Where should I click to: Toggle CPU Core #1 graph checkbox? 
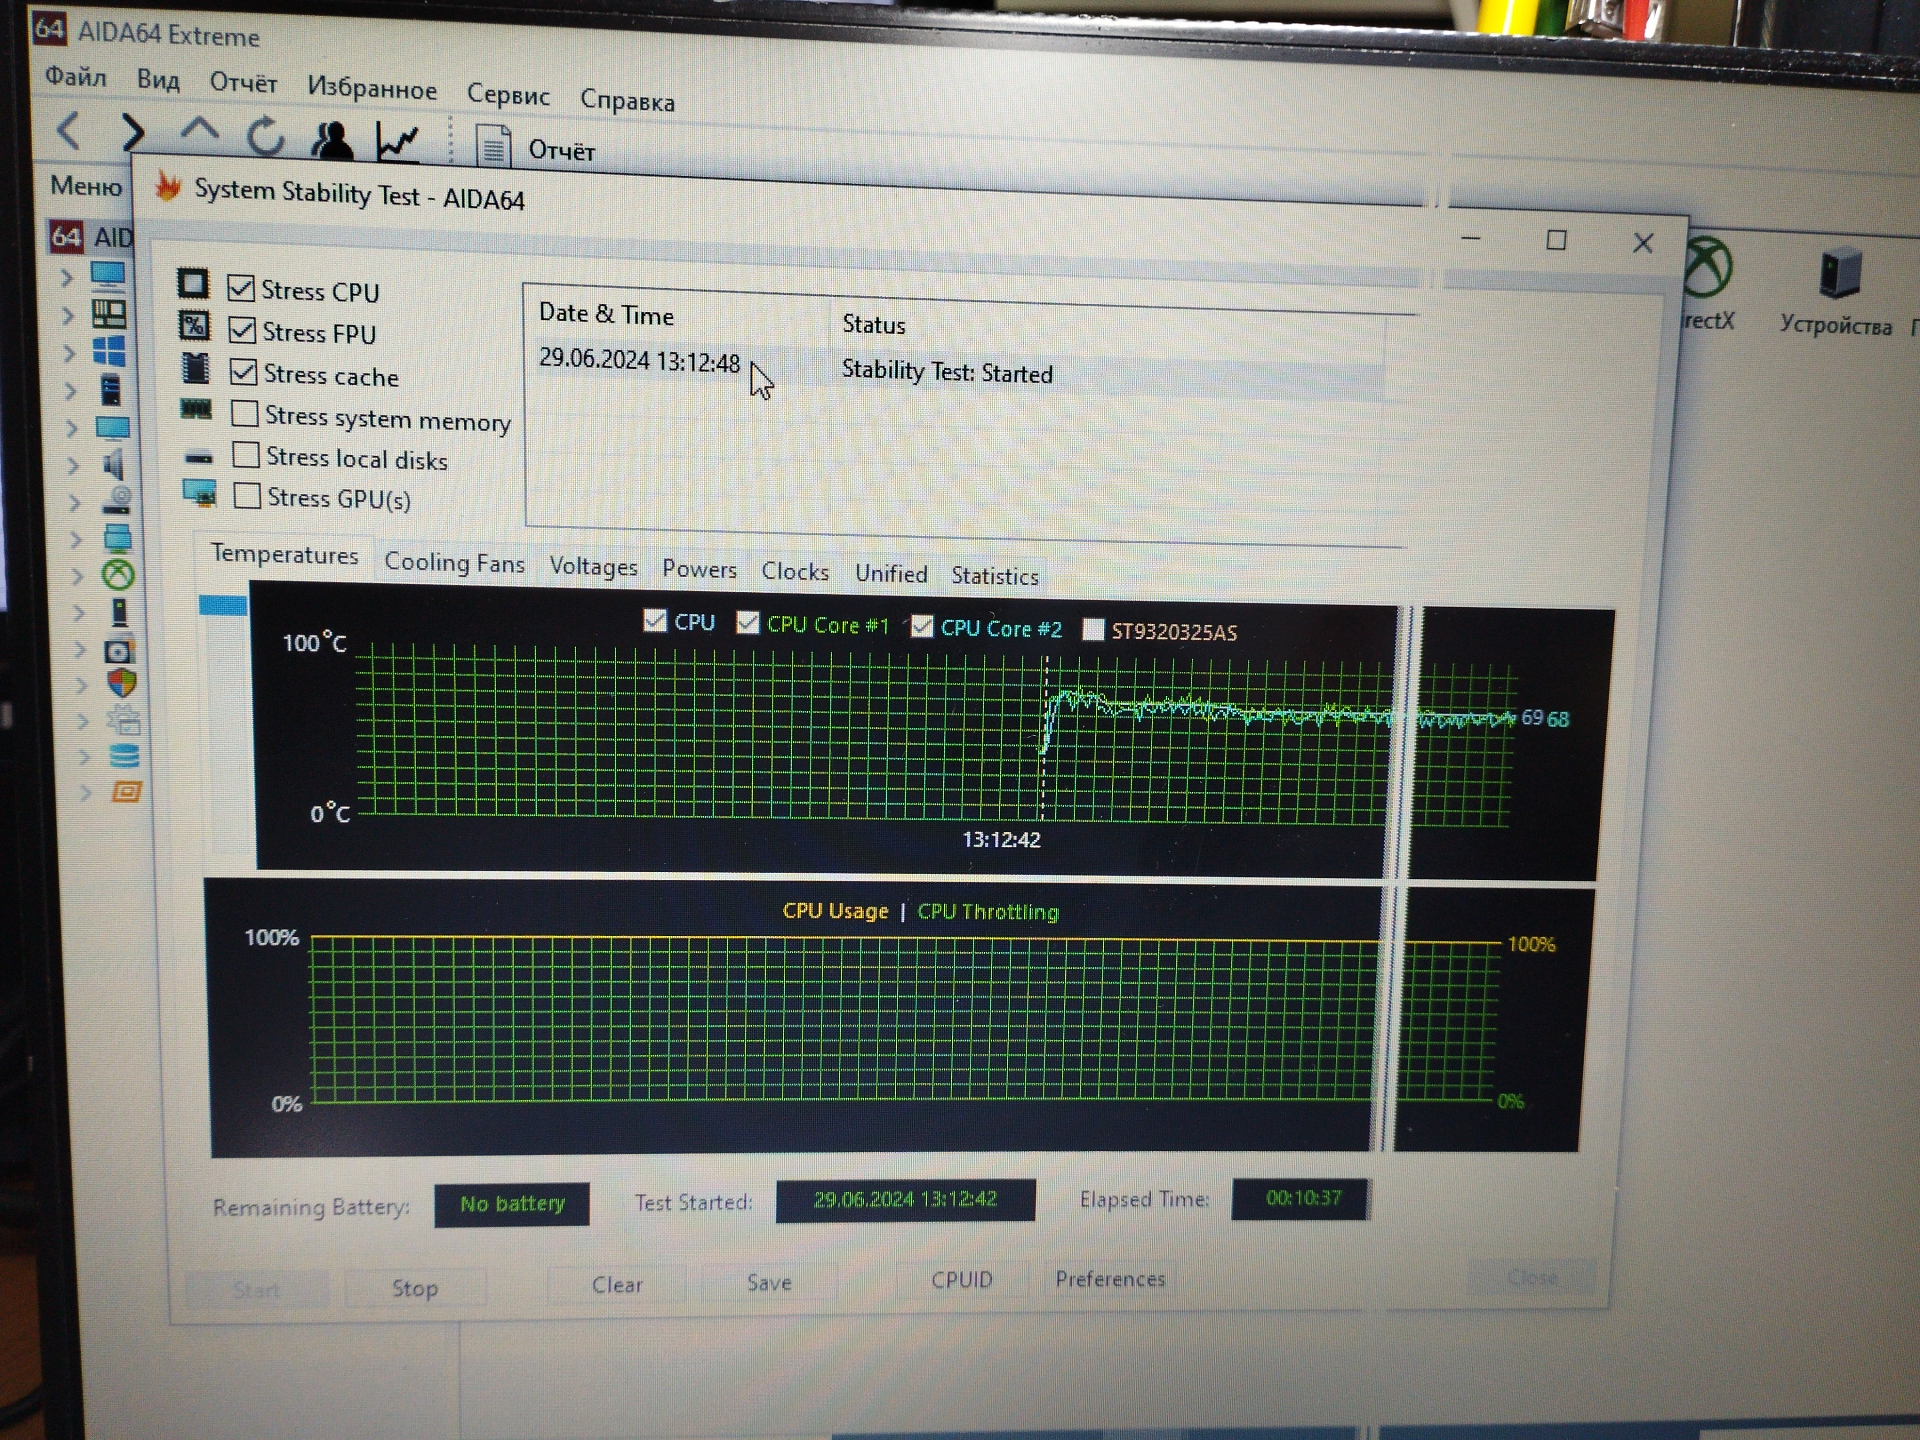point(748,623)
